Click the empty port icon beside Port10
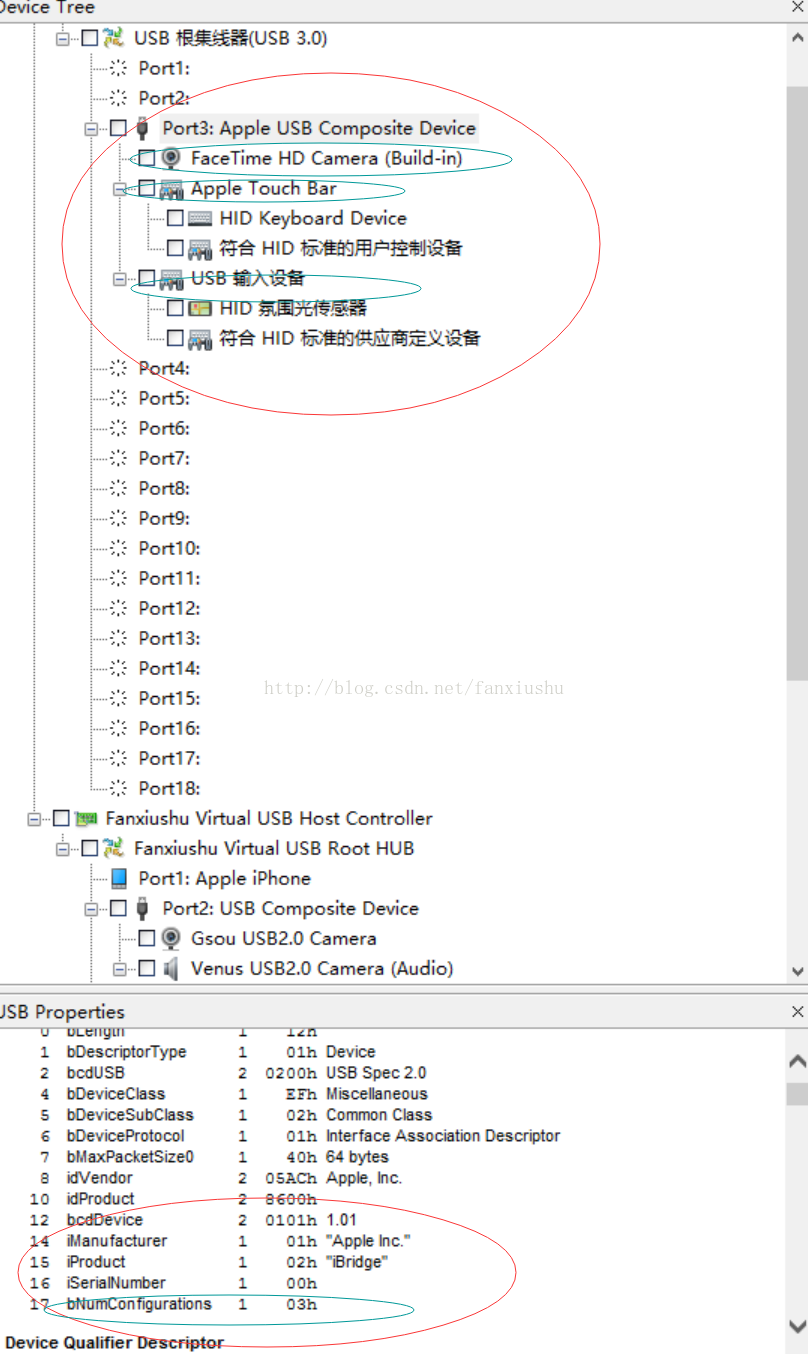This screenshot has width=808, height=1354. [x=119, y=548]
